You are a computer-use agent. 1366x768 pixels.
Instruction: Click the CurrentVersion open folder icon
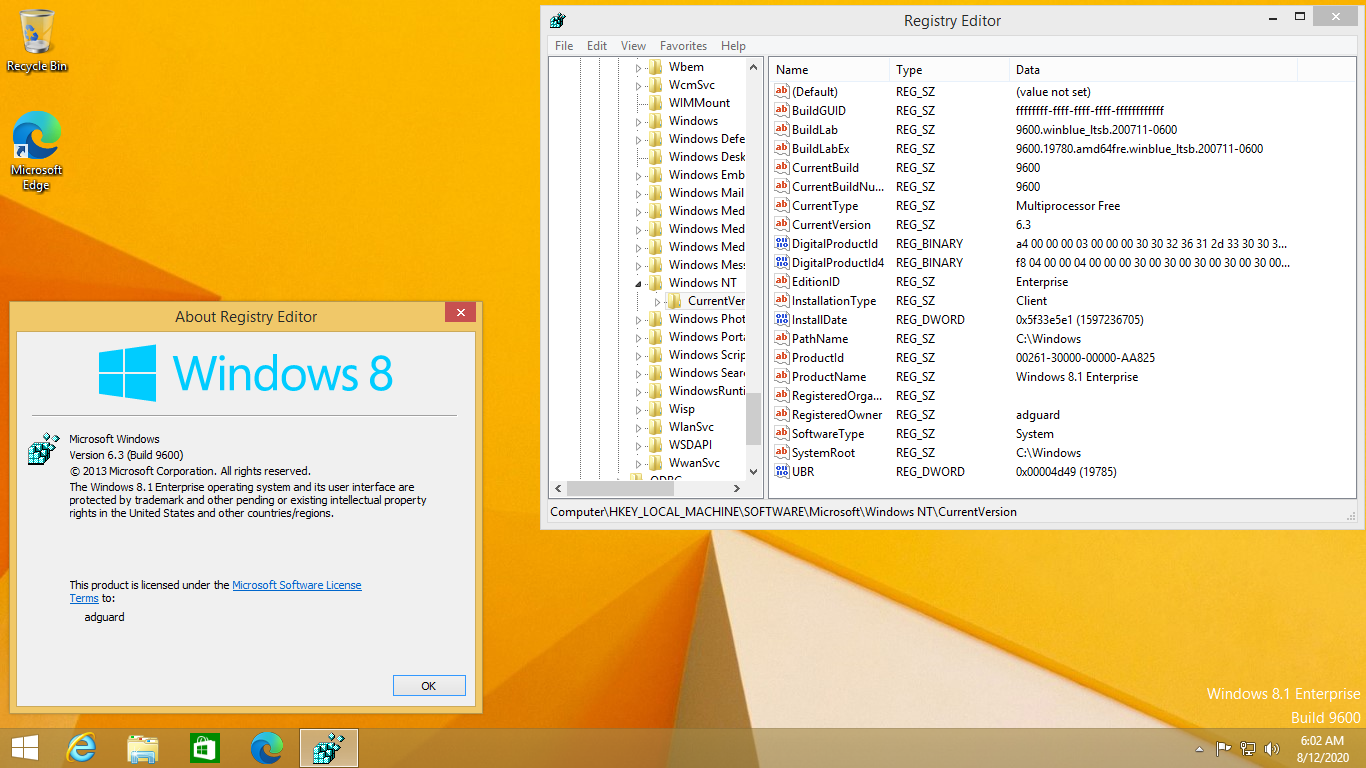(675, 301)
